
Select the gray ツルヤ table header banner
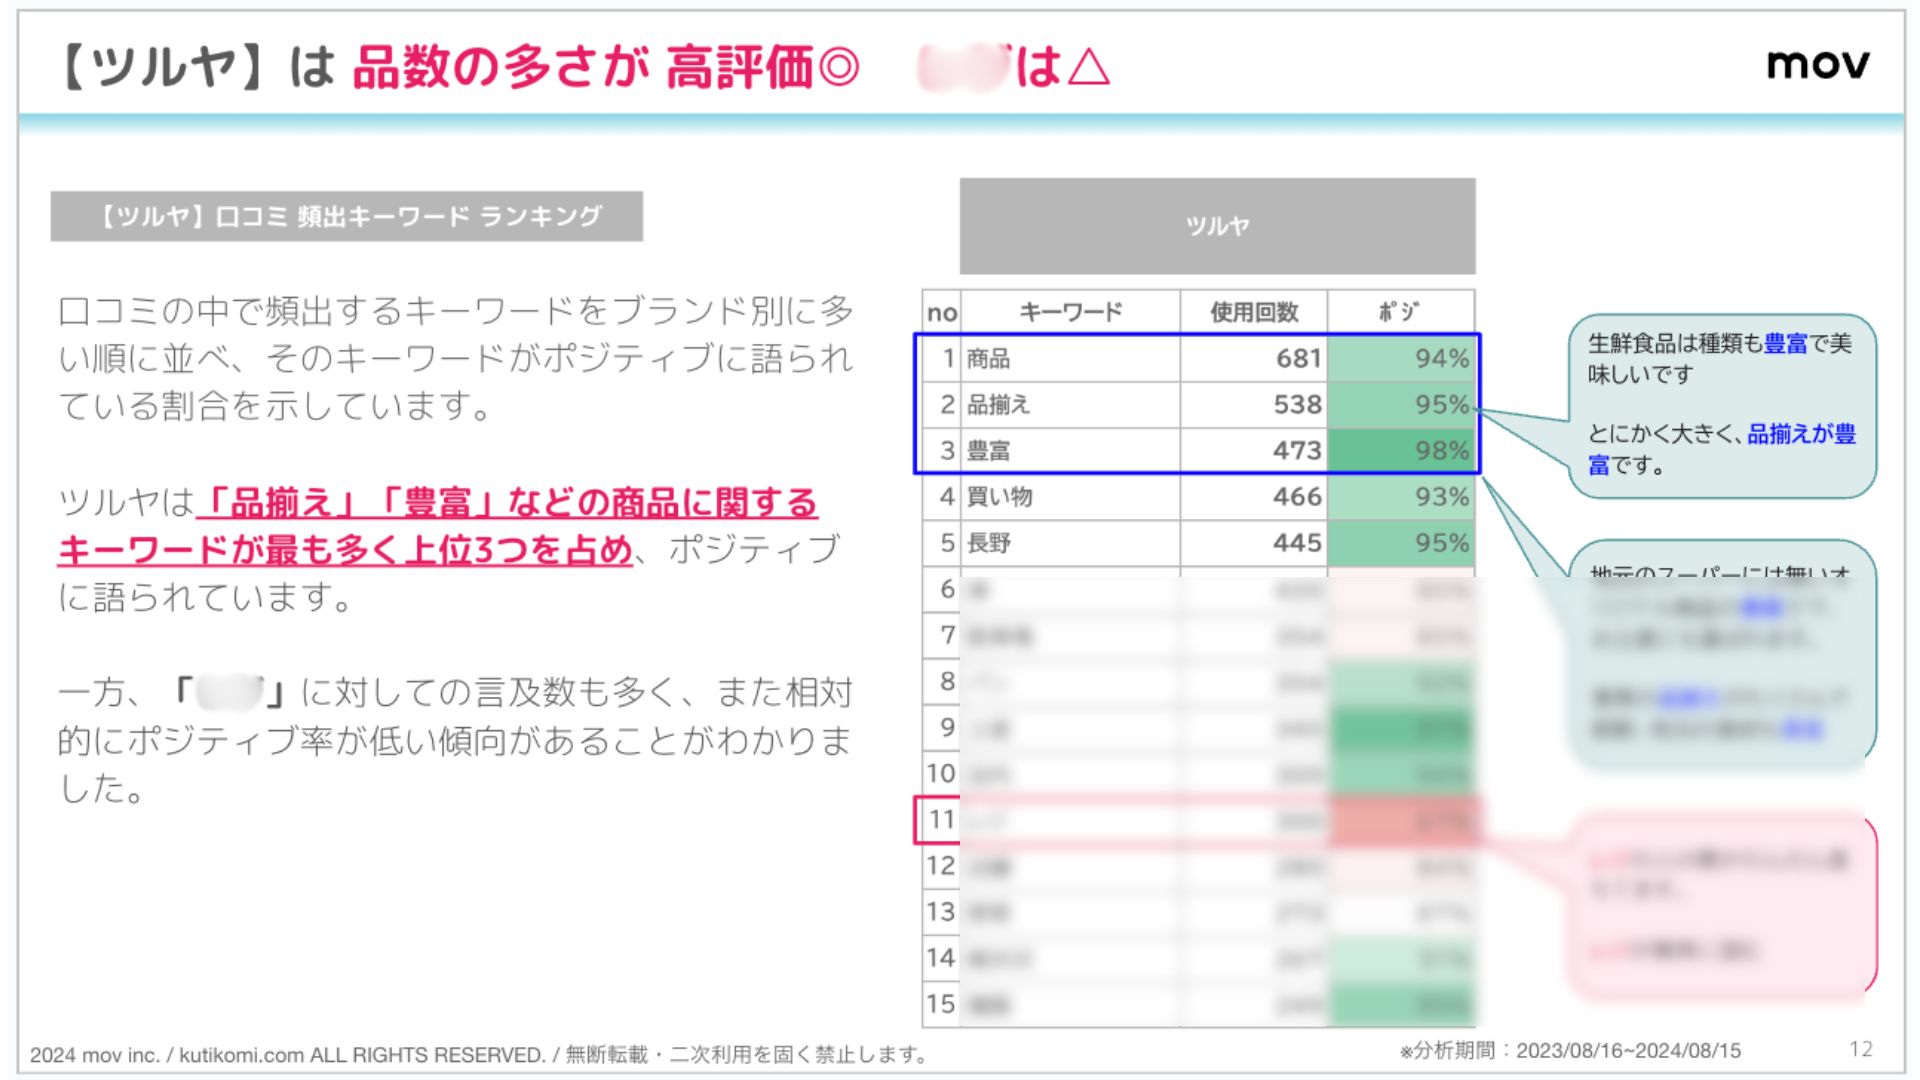click(1217, 226)
